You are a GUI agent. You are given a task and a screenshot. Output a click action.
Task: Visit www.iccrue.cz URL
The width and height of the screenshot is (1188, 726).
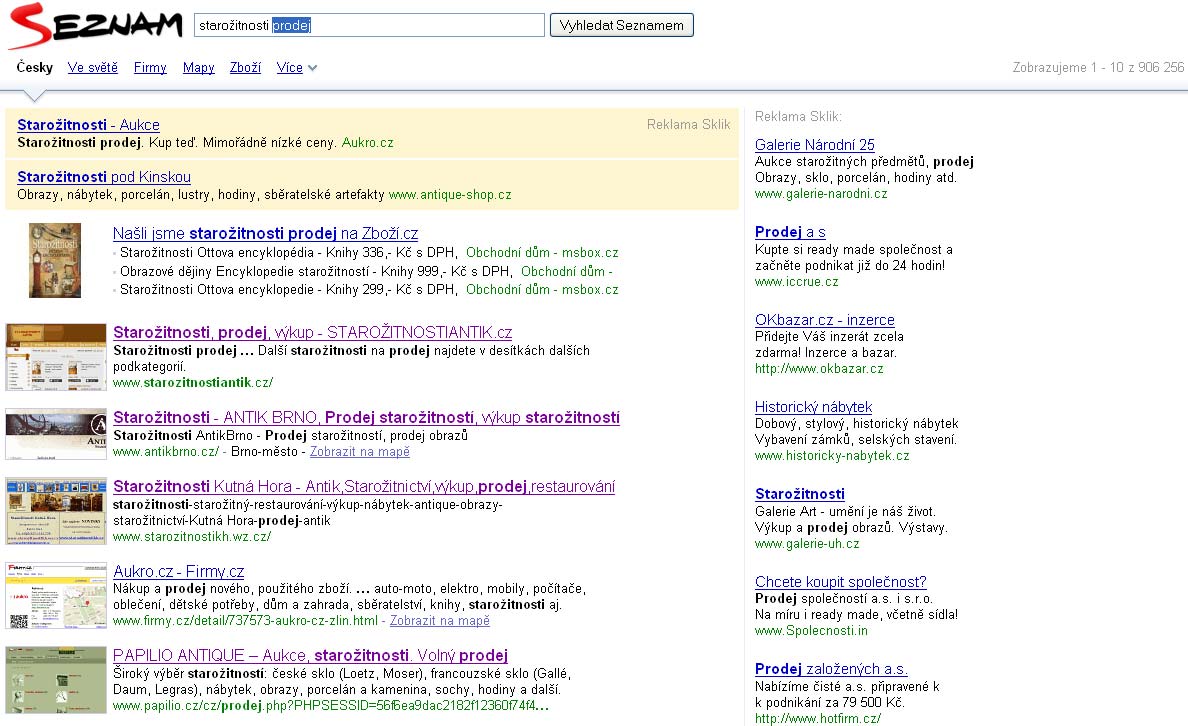tap(796, 282)
